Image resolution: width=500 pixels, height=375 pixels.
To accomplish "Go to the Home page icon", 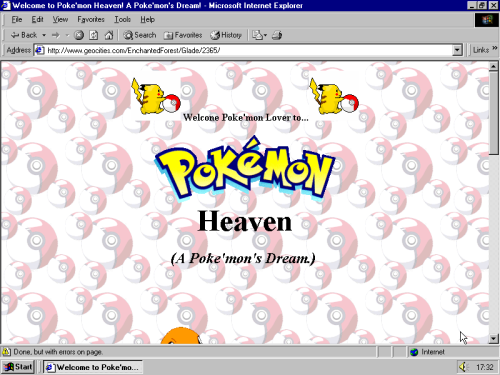I will pyautogui.click(x=109, y=35).
